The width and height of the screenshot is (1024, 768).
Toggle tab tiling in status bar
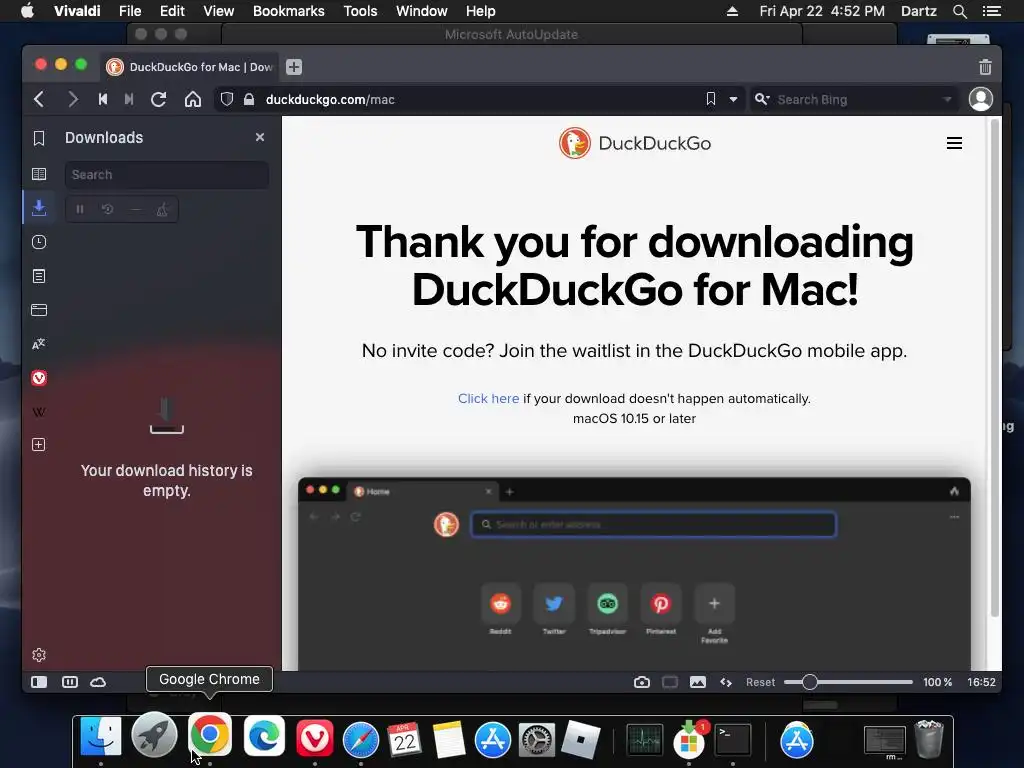[70, 682]
